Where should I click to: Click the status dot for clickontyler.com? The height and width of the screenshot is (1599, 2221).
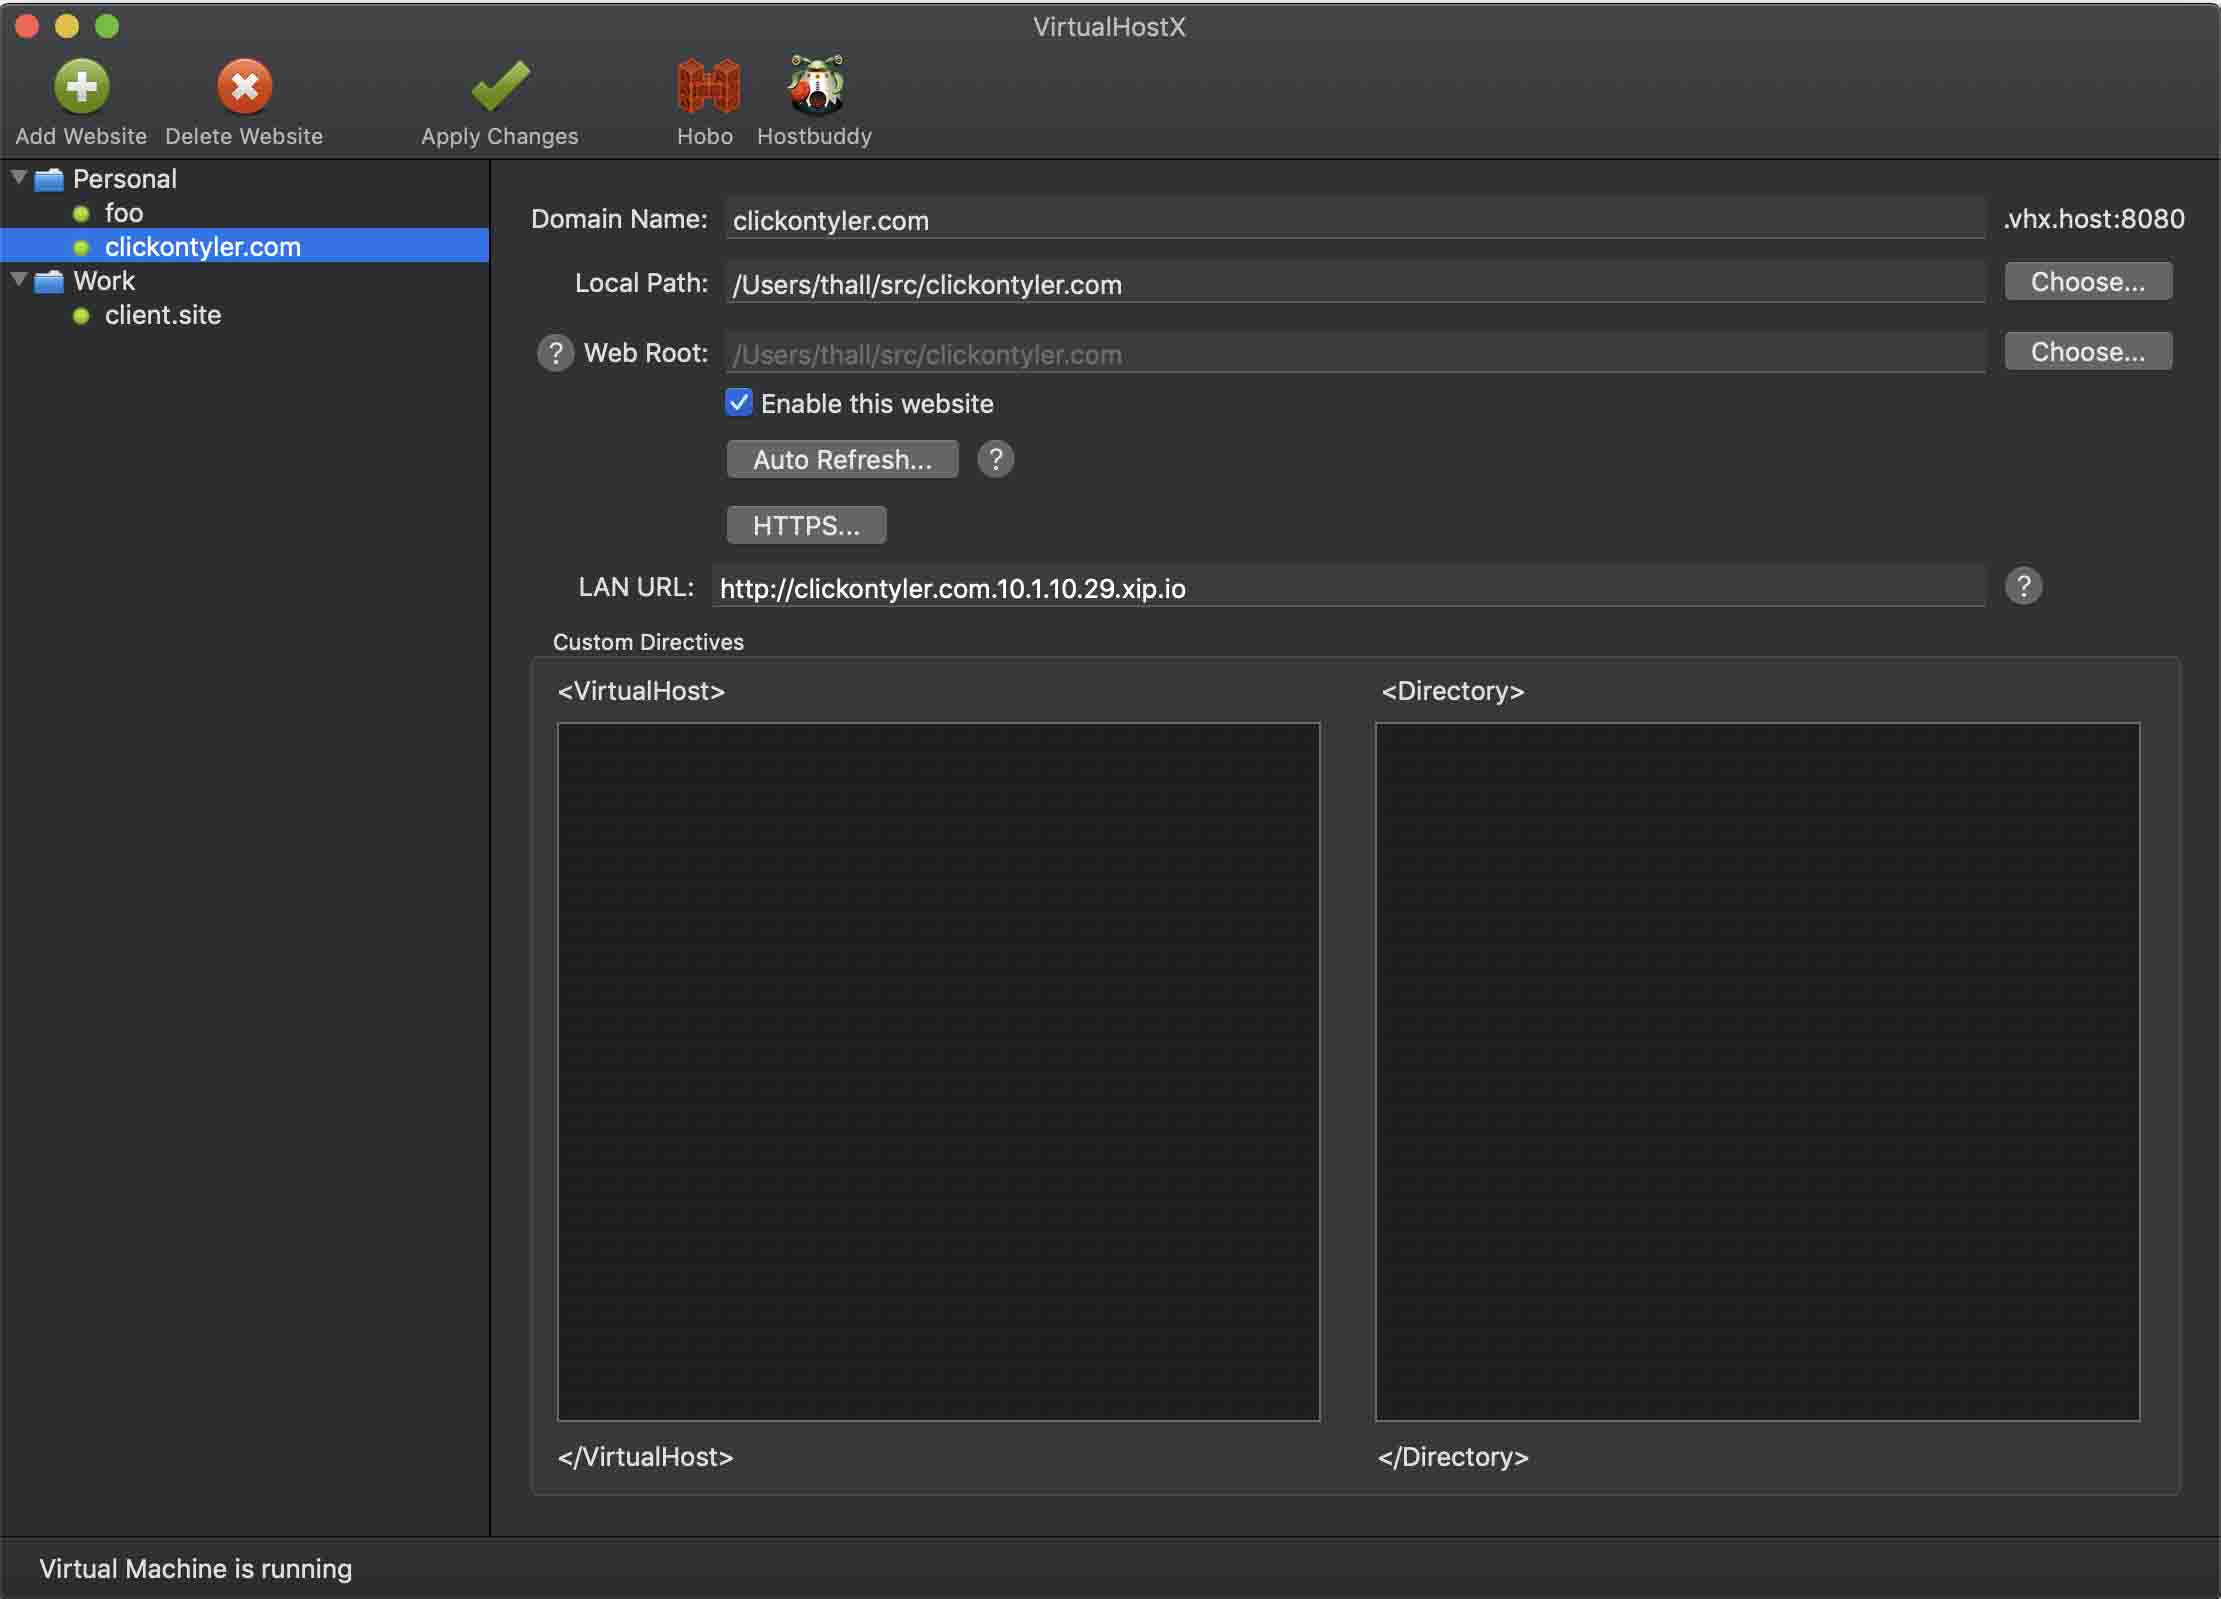click(x=82, y=247)
